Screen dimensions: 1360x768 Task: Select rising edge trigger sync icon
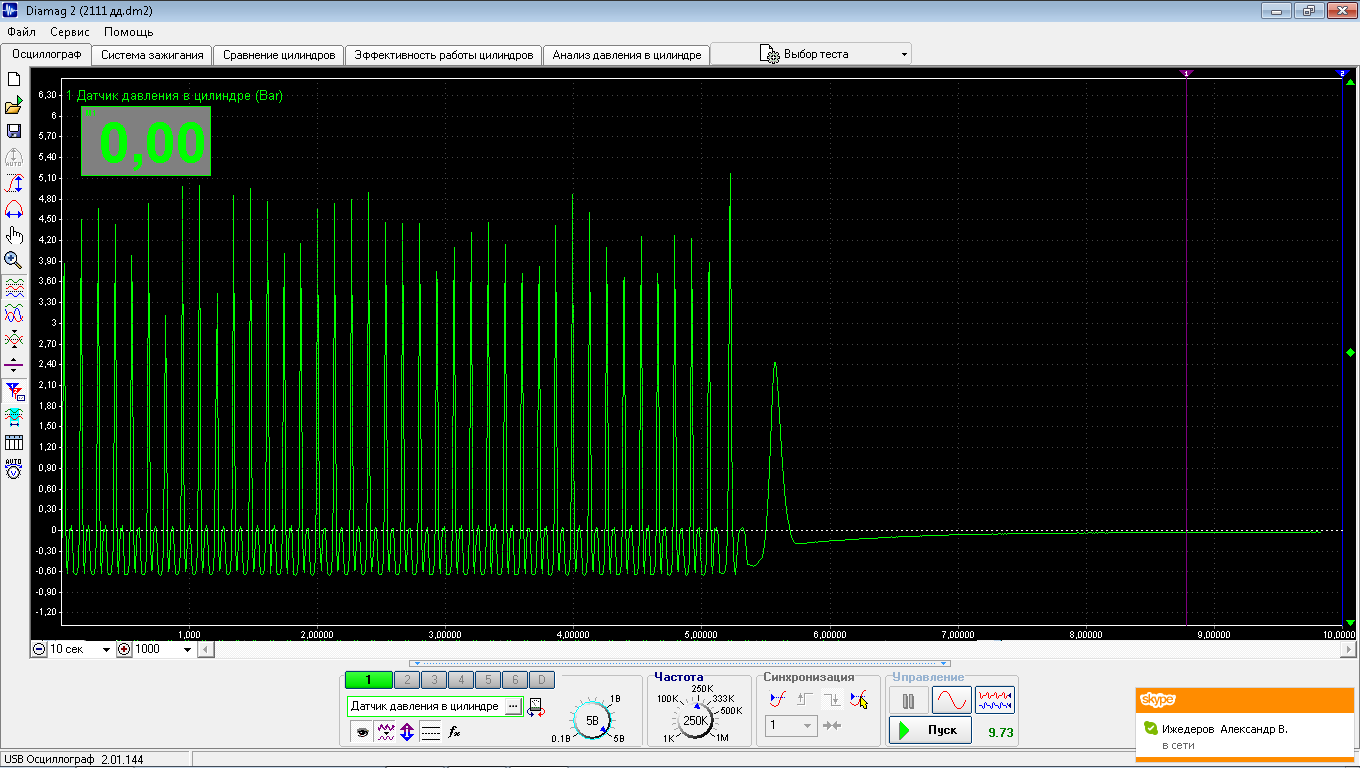779,699
